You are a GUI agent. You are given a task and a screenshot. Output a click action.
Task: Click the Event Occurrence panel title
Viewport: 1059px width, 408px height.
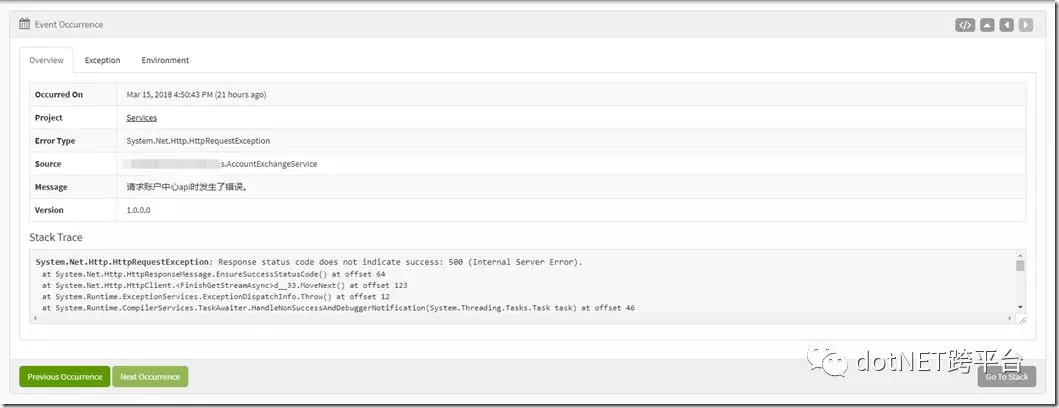click(x=69, y=24)
